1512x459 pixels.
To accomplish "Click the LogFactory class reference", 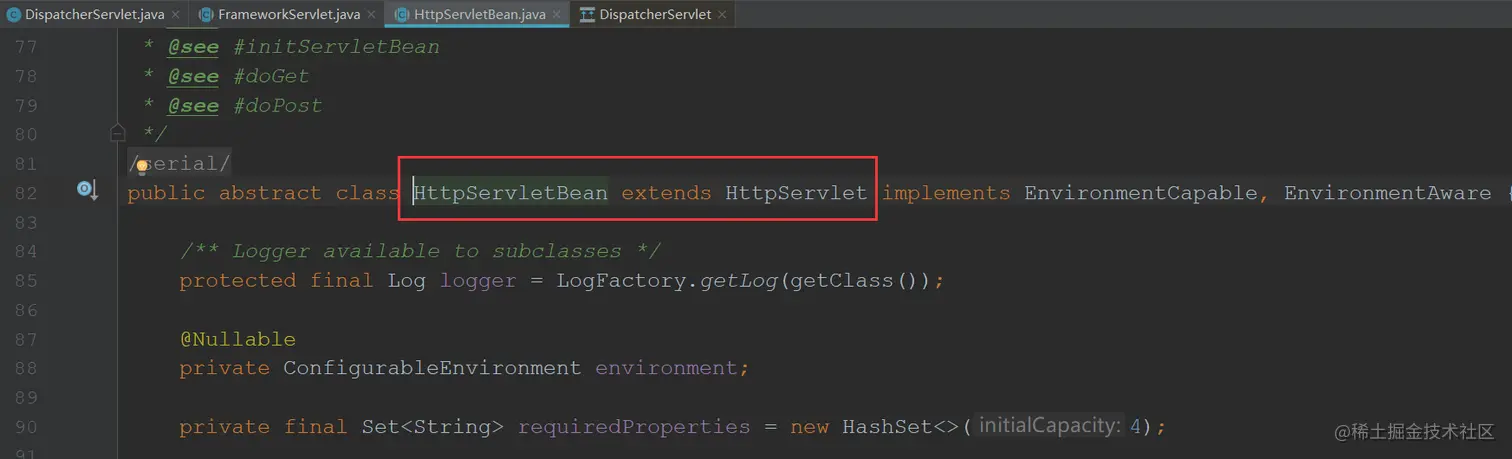I will [x=621, y=280].
